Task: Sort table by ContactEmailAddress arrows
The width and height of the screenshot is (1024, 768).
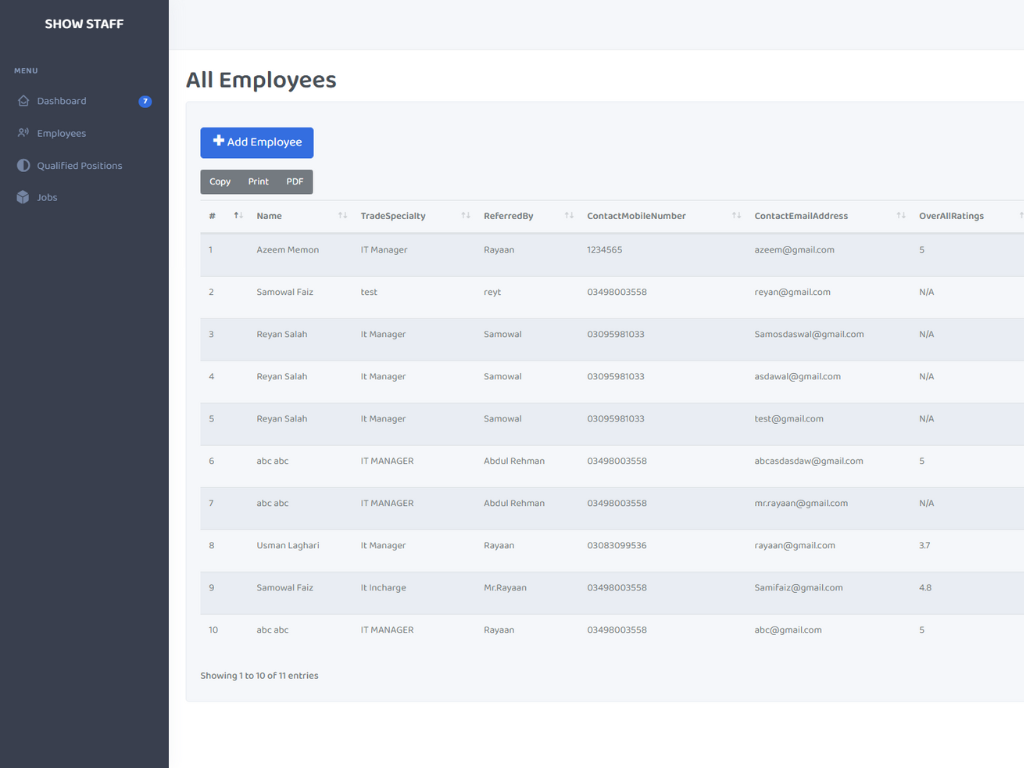Action: 901,216
